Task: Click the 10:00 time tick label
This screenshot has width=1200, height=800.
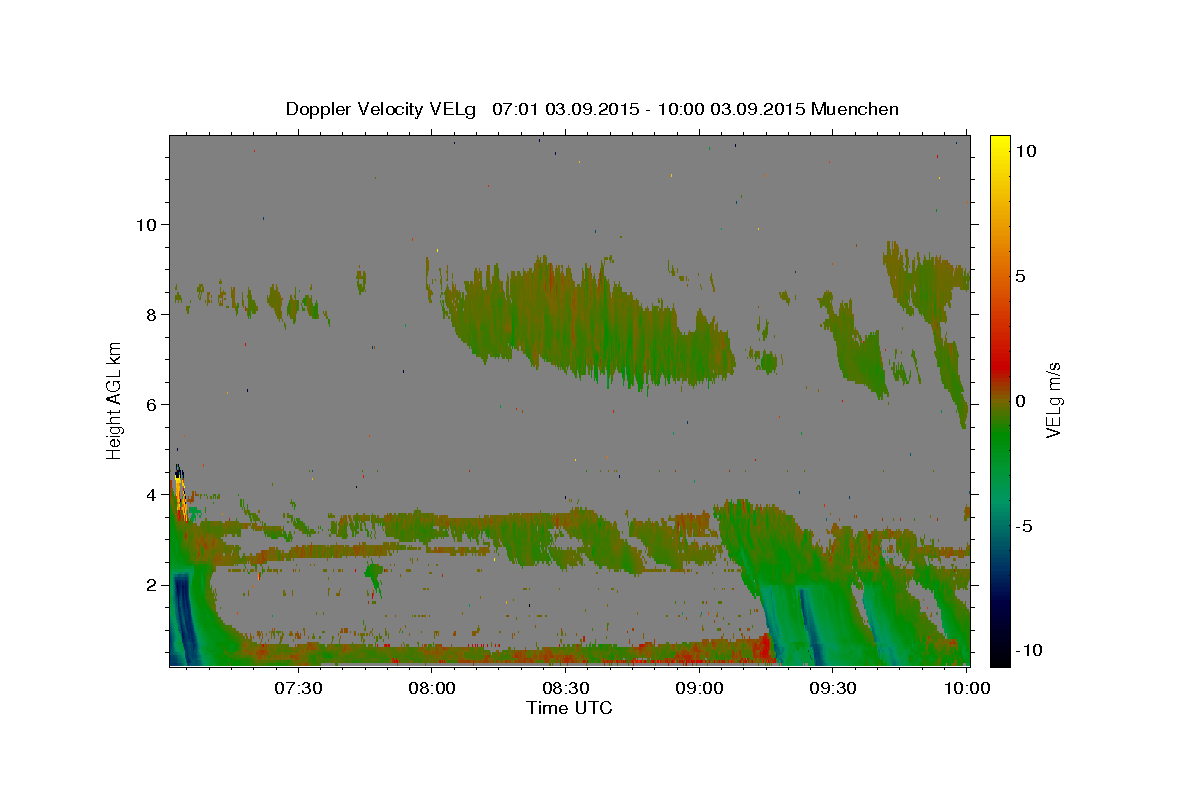Action: [966, 688]
